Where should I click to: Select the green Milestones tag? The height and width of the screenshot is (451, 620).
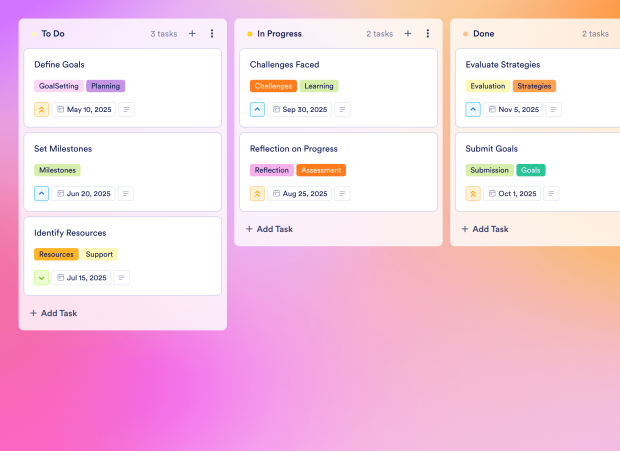57,170
